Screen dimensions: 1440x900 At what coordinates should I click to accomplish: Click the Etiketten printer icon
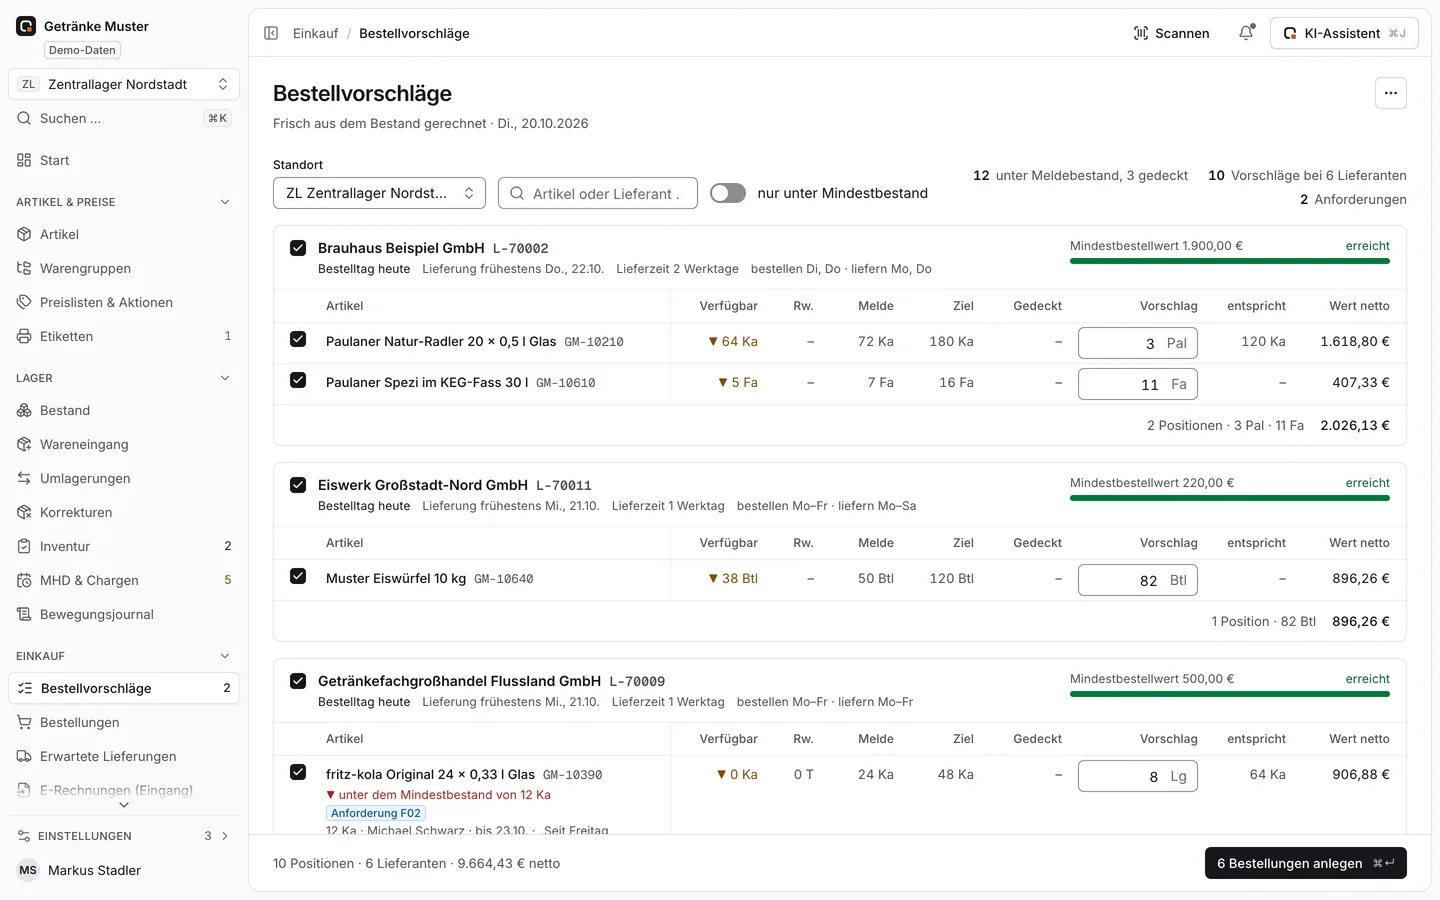pos(24,336)
